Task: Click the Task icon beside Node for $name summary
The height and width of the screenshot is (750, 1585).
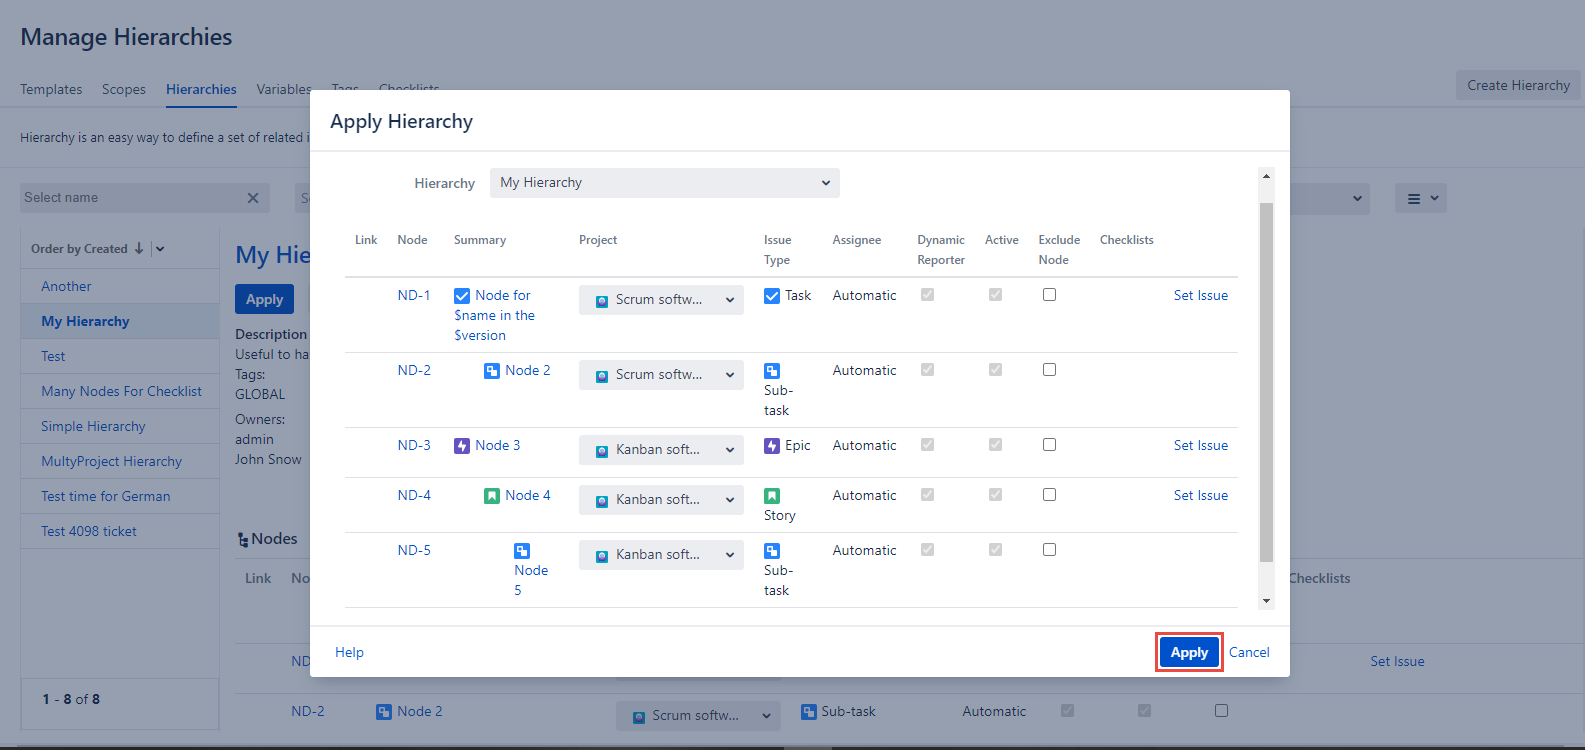Action: point(462,296)
